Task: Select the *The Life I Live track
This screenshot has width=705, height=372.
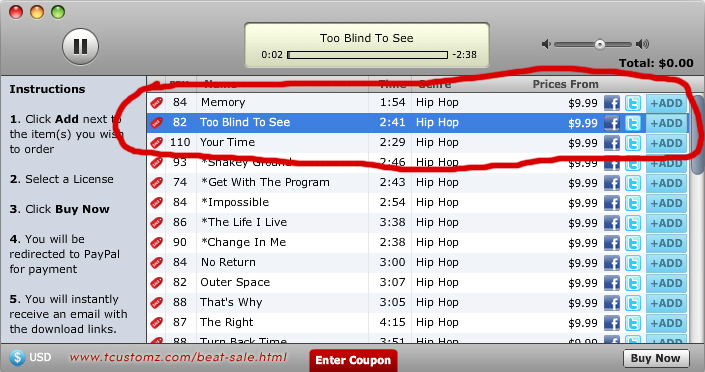Action: pyautogui.click(x=244, y=223)
